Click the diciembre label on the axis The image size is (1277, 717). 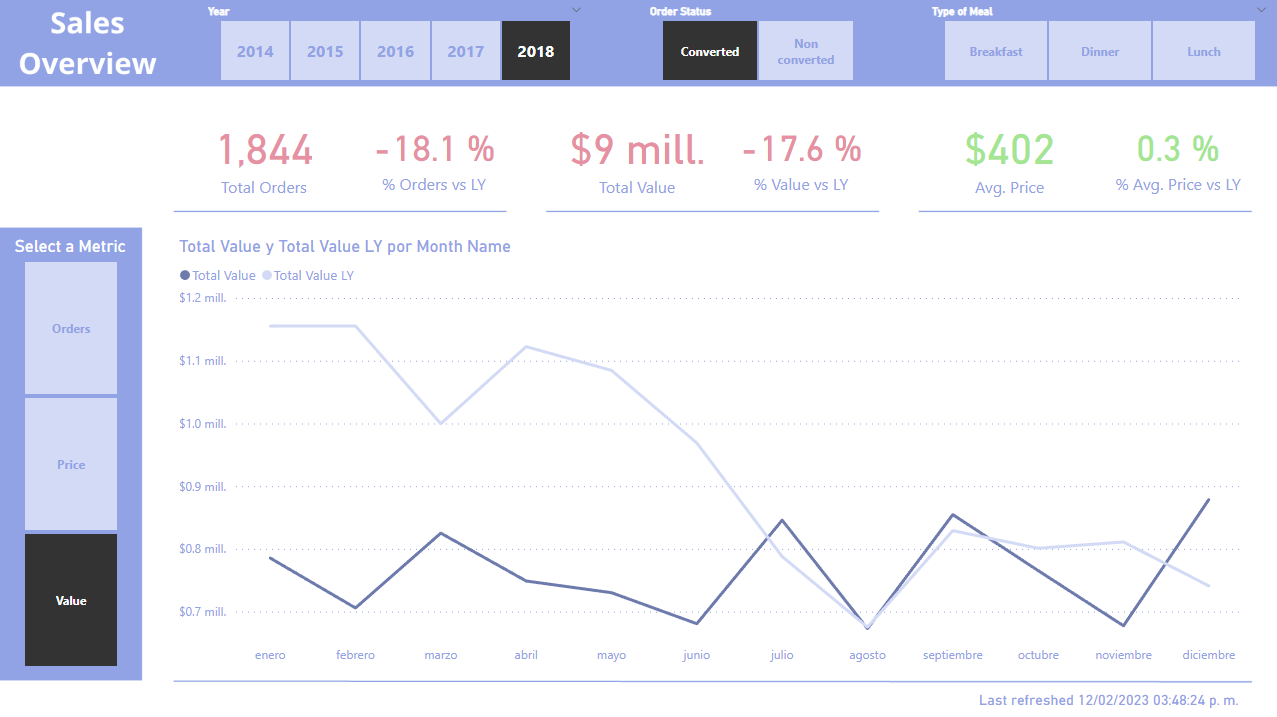[1208, 655]
